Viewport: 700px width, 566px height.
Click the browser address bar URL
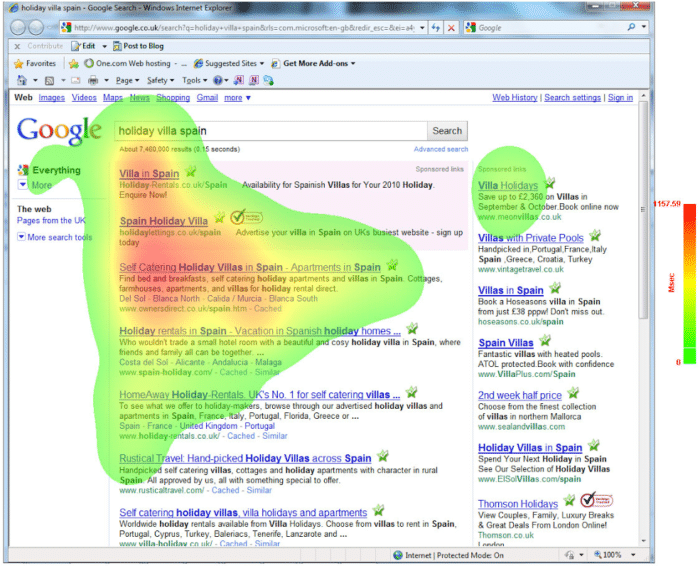pyautogui.click(x=244, y=28)
